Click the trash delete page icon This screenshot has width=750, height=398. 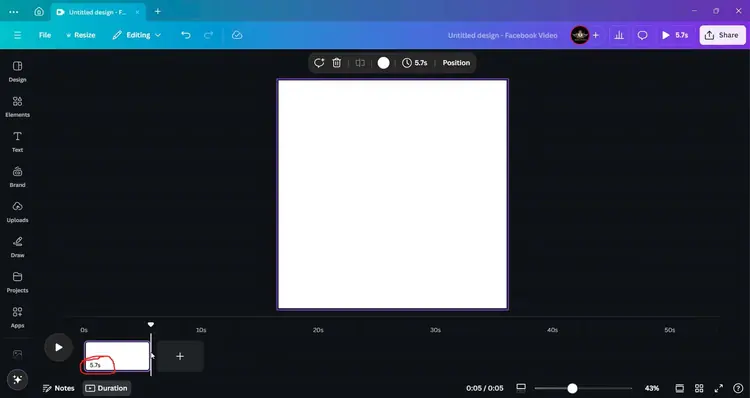337,63
